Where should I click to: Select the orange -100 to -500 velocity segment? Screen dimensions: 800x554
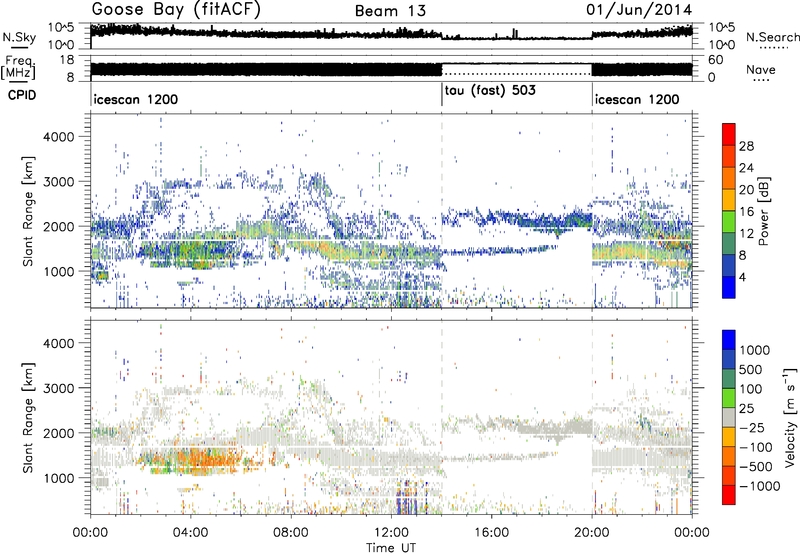[x=729, y=456]
